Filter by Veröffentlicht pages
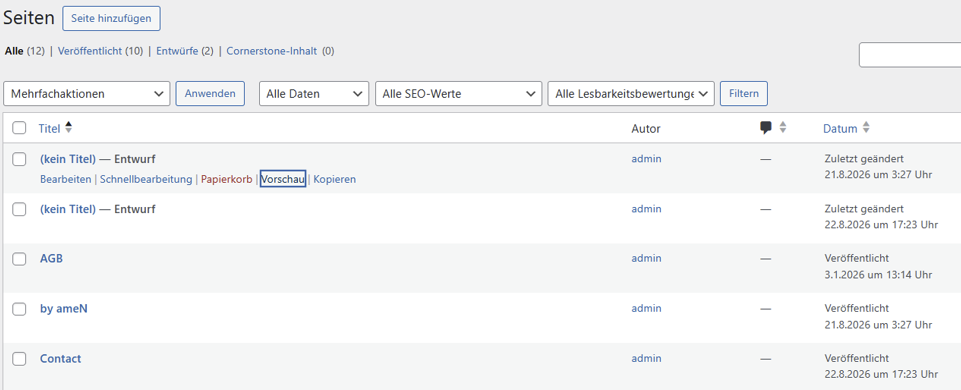Image resolution: width=961 pixels, height=390 pixels. coord(90,51)
